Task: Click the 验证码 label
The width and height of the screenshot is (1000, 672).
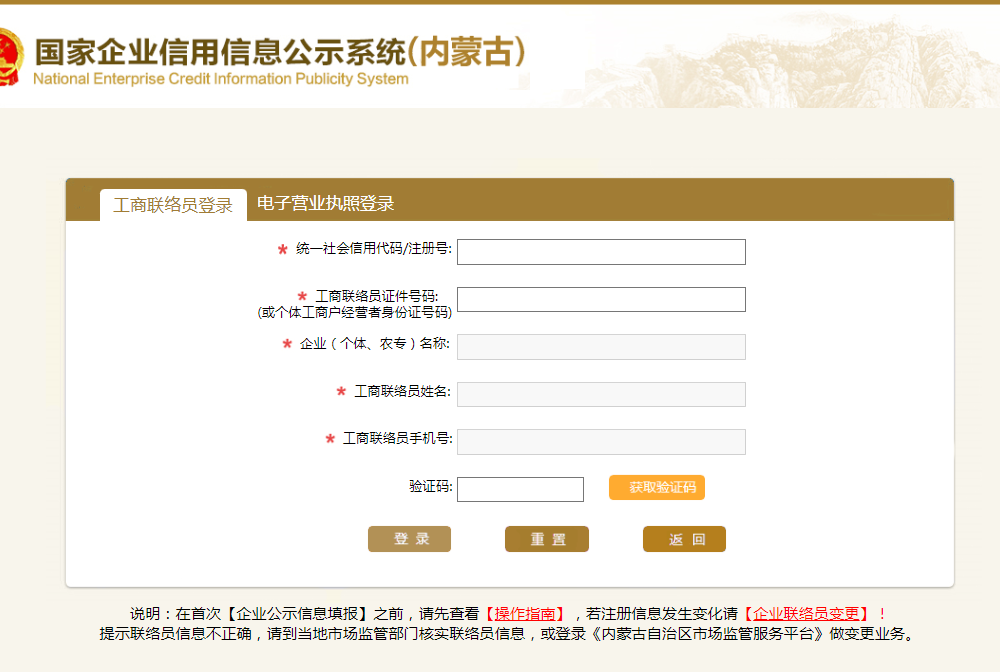Action: tap(430, 486)
